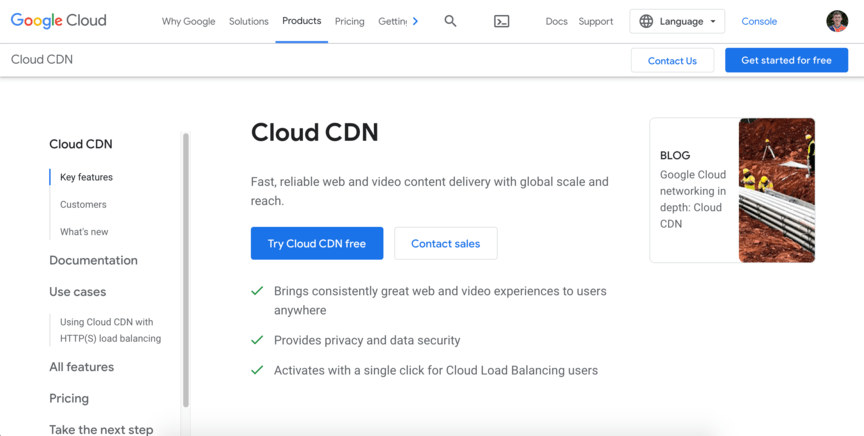864x436 pixels.
Task: Click the 'Brings consistently great web' bullet text
Action: pyautogui.click(x=440, y=300)
